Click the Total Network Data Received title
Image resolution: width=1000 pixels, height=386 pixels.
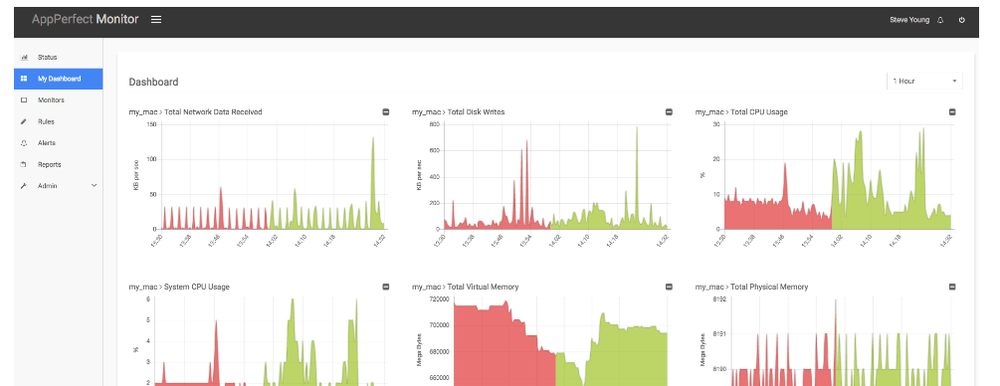(195, 112)
